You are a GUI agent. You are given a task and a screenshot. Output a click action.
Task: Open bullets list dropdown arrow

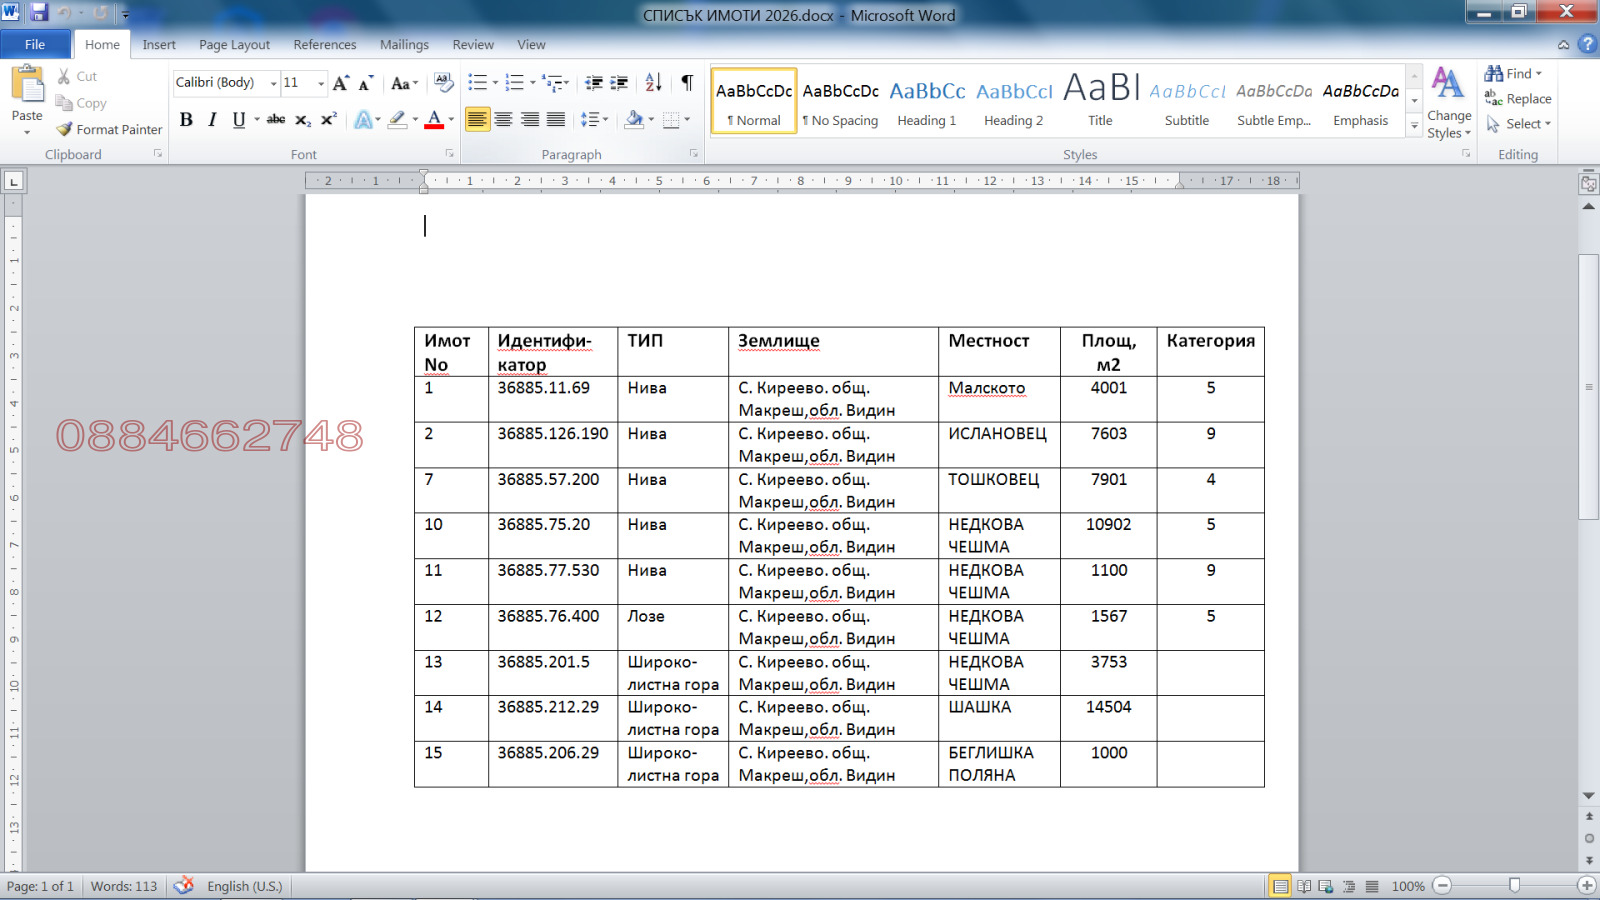coord(495,83)
